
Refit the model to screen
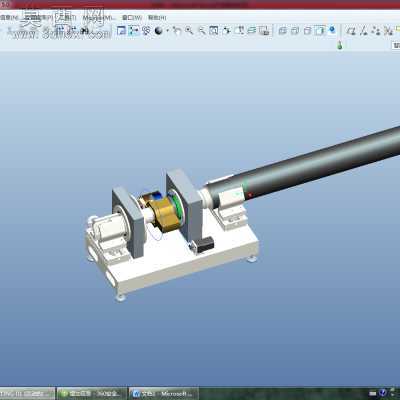214,31
